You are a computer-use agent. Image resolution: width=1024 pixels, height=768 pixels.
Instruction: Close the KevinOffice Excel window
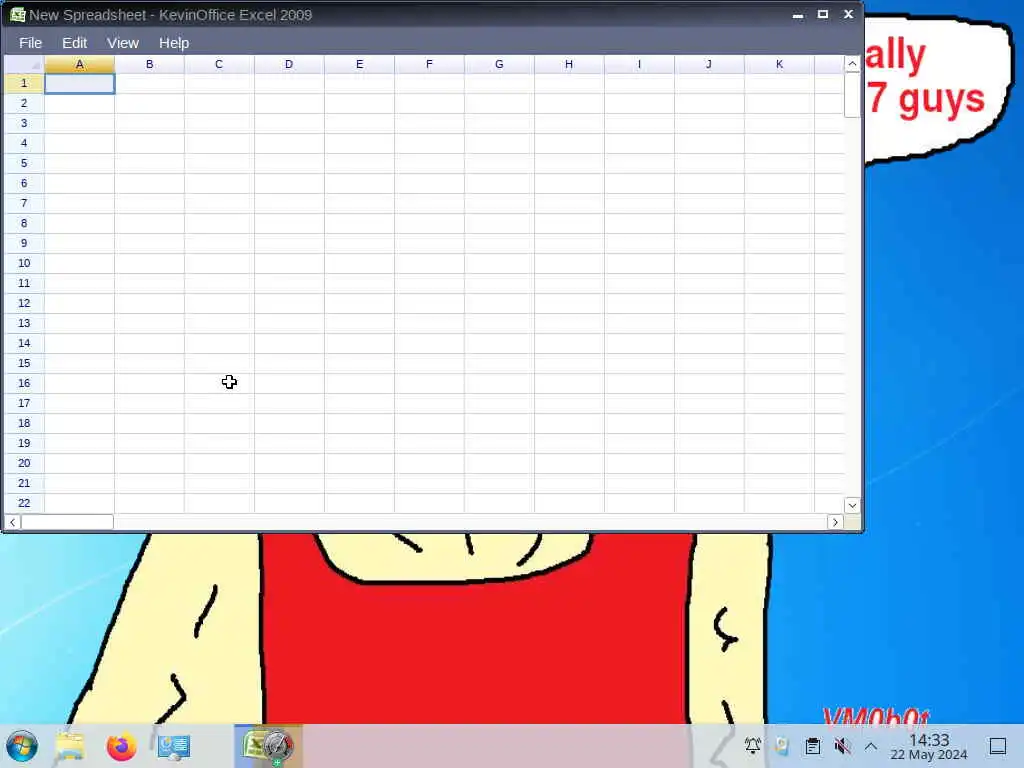coord(848,14)
